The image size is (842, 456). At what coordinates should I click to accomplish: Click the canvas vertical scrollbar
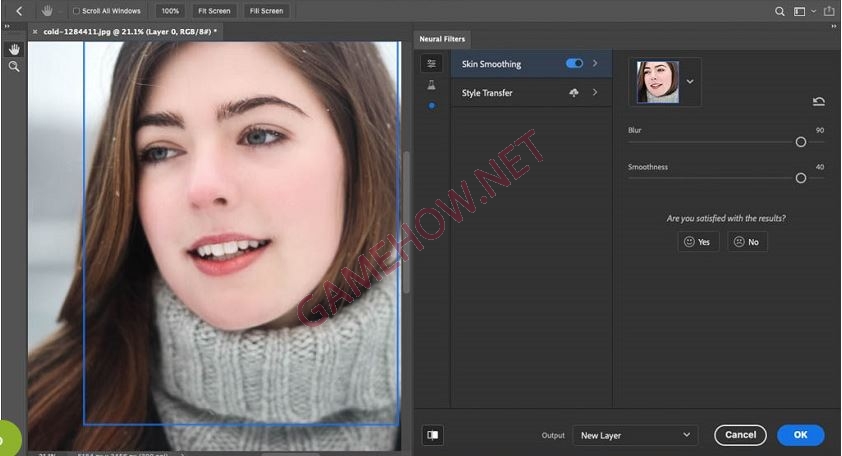407,222
